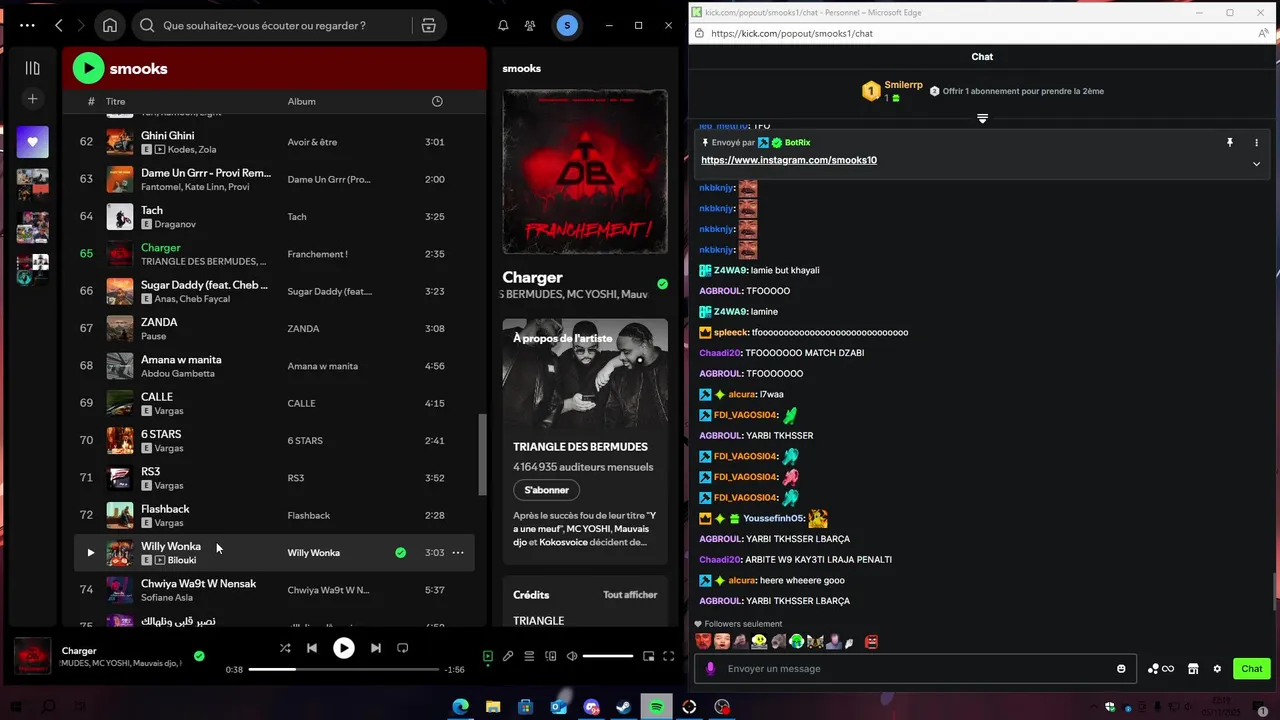This screenshot has height=720, width=1280.
Task: Open the Spotify profile avatar S
Action: pos(567,25)
